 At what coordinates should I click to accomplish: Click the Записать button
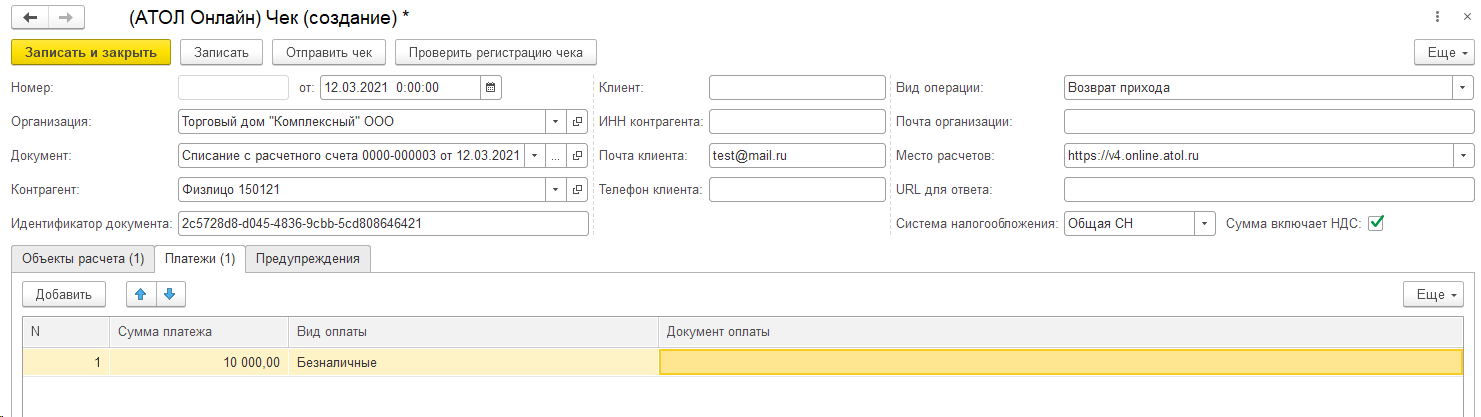(222, 51)
